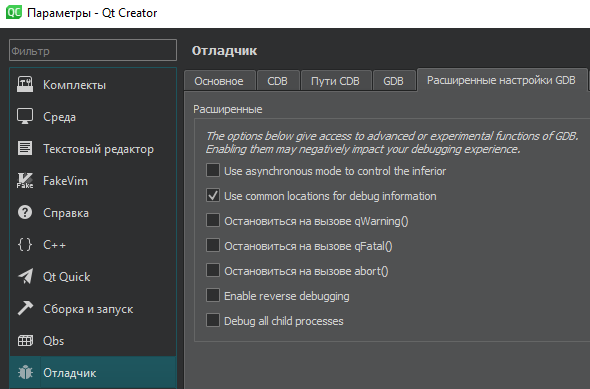Click the C++ braces icon

[x=25, y=245]
